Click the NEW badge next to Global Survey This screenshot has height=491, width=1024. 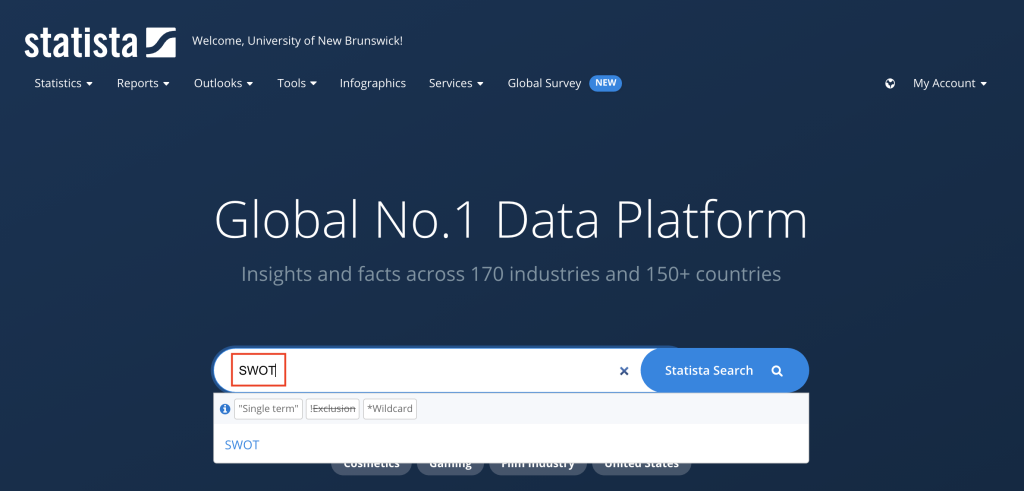point(605,84)
